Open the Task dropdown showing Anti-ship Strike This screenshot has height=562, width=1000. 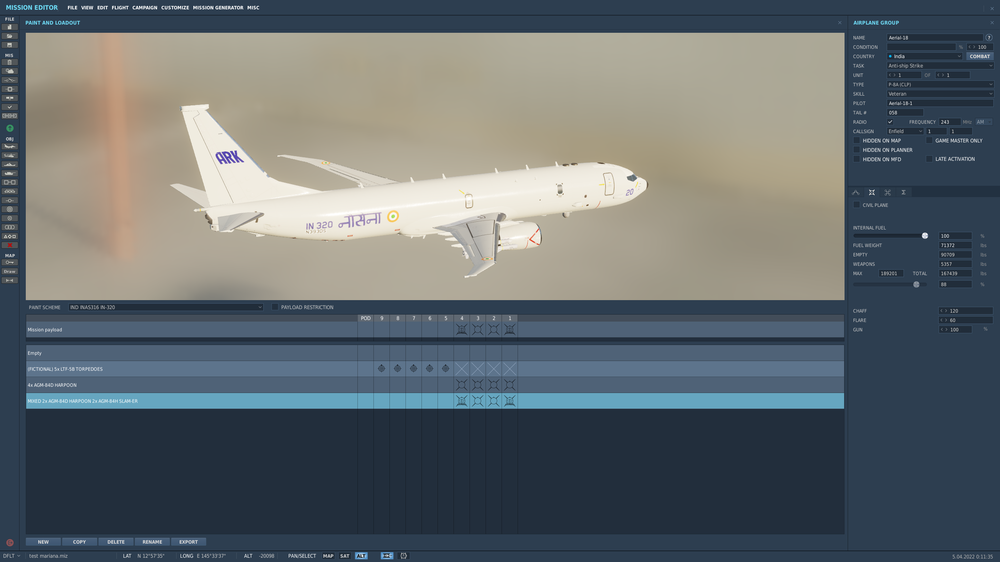click(x=940, y=66)
